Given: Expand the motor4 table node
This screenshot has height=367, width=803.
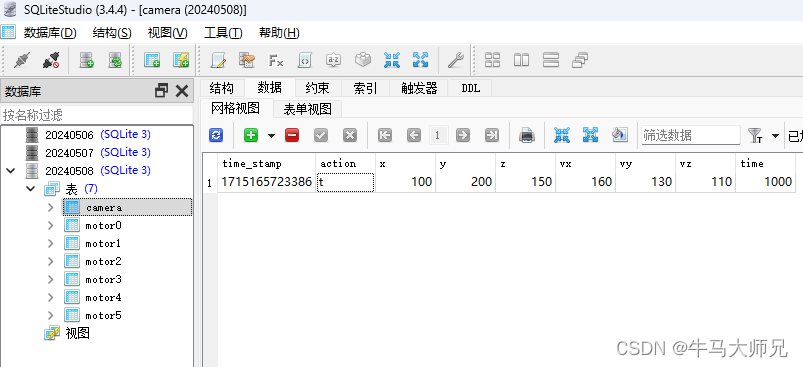Looking at the screenshot, I should (x=50, y=297).
